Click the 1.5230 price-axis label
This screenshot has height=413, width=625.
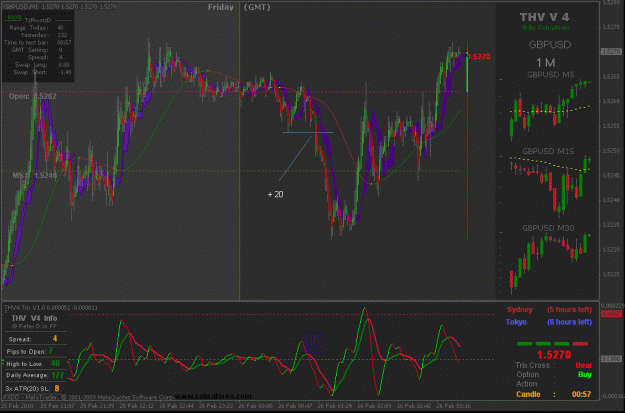pyautogui.click(x=612, y=250)
